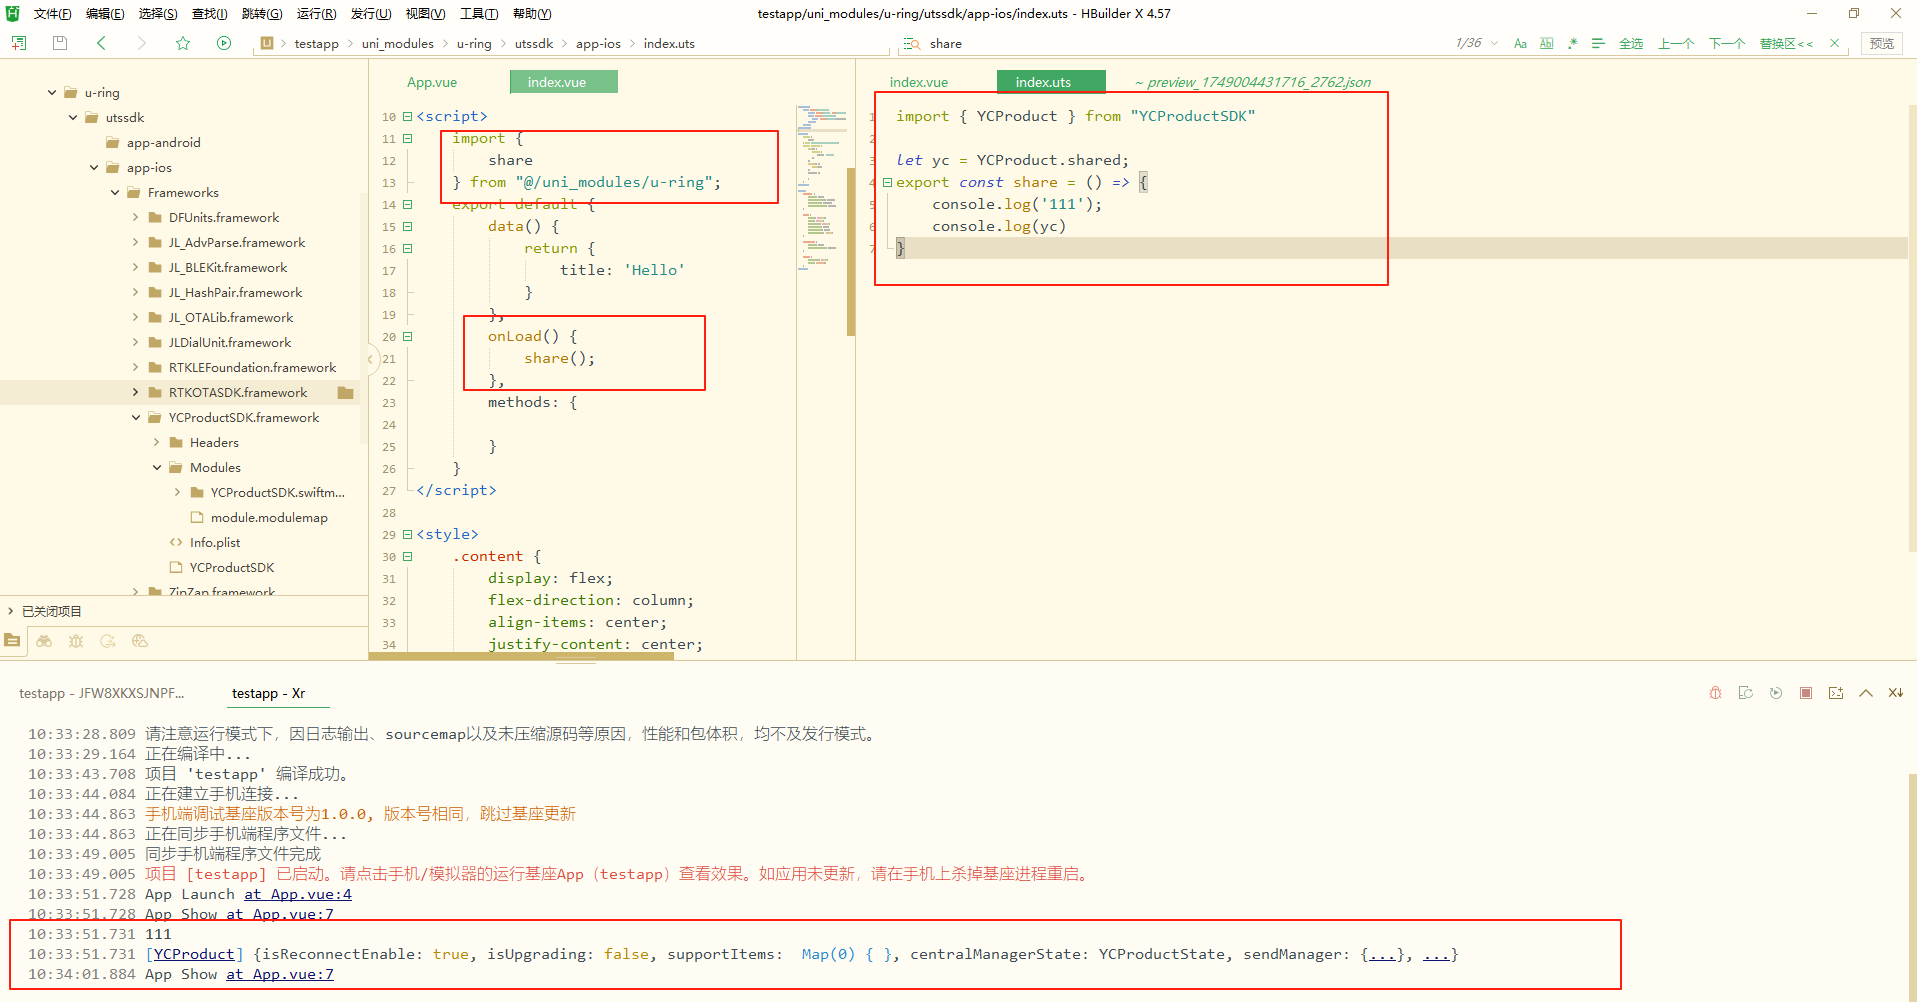Click the 预览 preview button
This screenshot has height=1002, width=1917.
click(x=1882, y=43)
